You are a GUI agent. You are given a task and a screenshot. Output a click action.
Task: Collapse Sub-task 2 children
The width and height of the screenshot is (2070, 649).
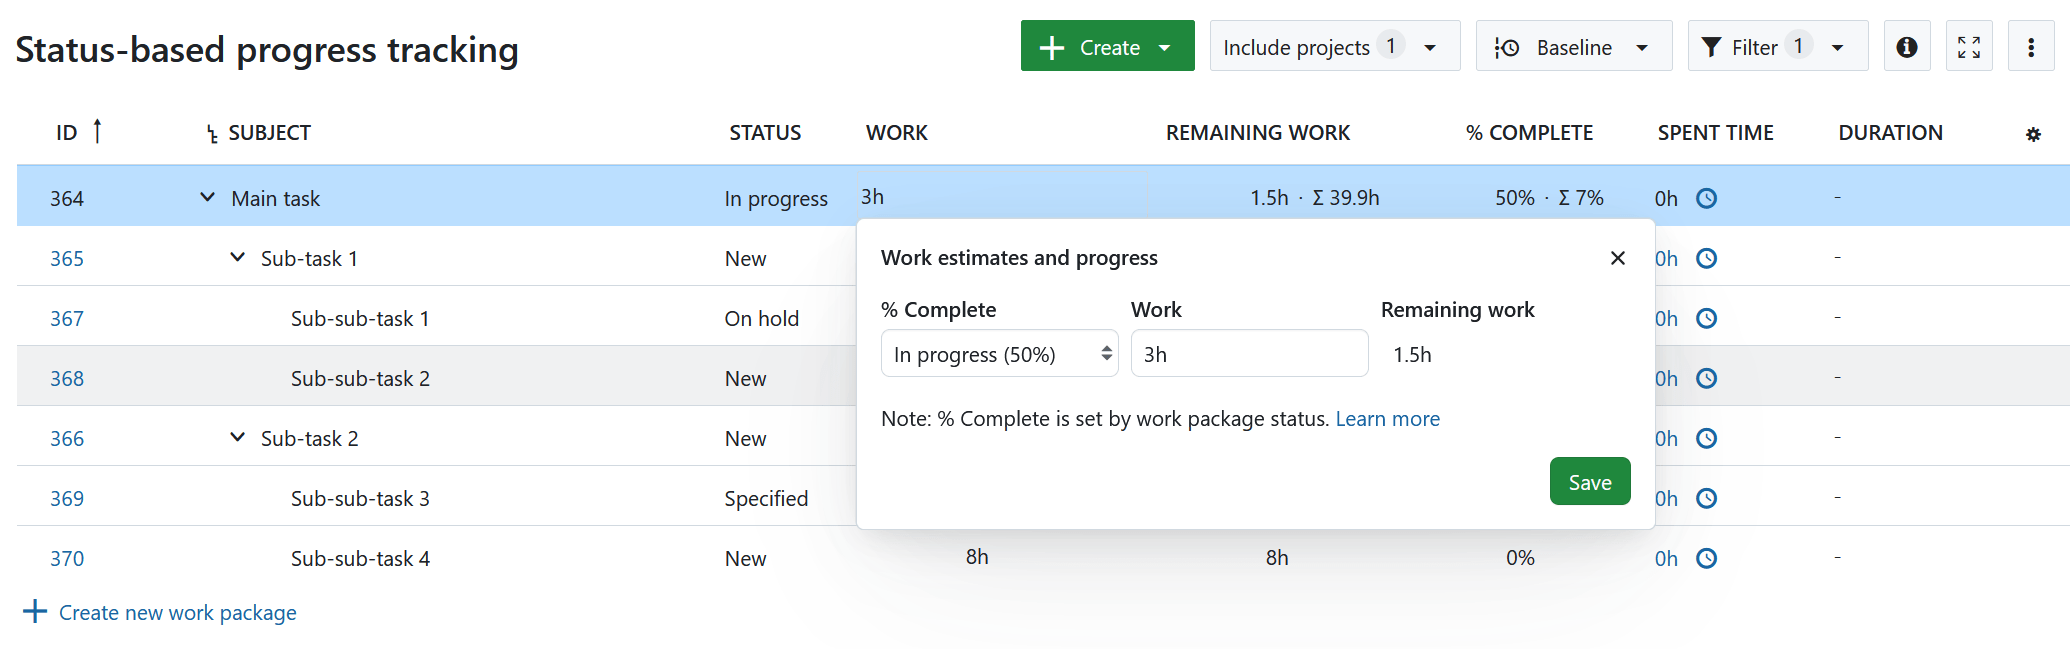[x=237, y=437]
